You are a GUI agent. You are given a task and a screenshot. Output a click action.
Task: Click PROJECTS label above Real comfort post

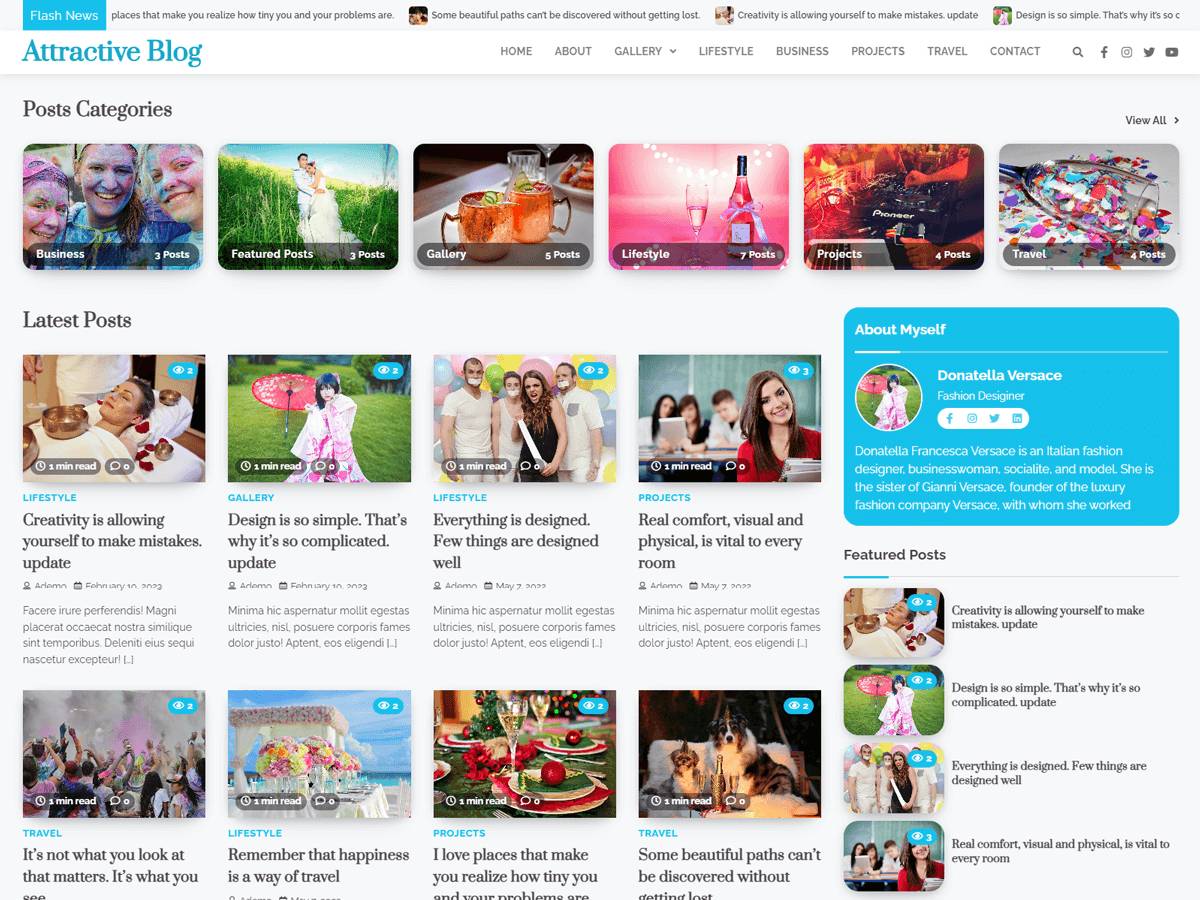[664, 497]
